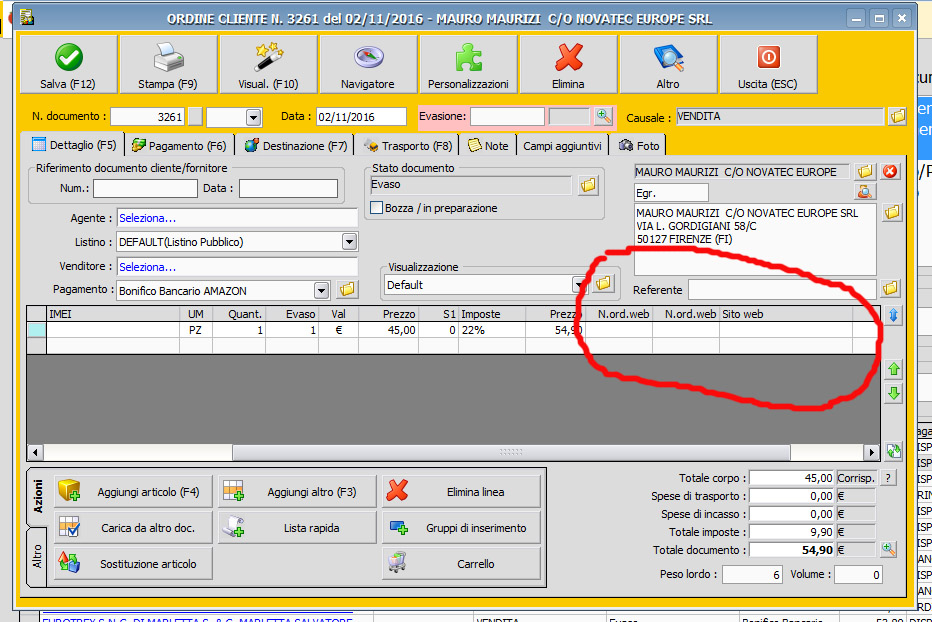Image resolution: width=932 pixels, height=622 pixels.
Task: Click the customer search icon beside Egr.
Action: 865,192
